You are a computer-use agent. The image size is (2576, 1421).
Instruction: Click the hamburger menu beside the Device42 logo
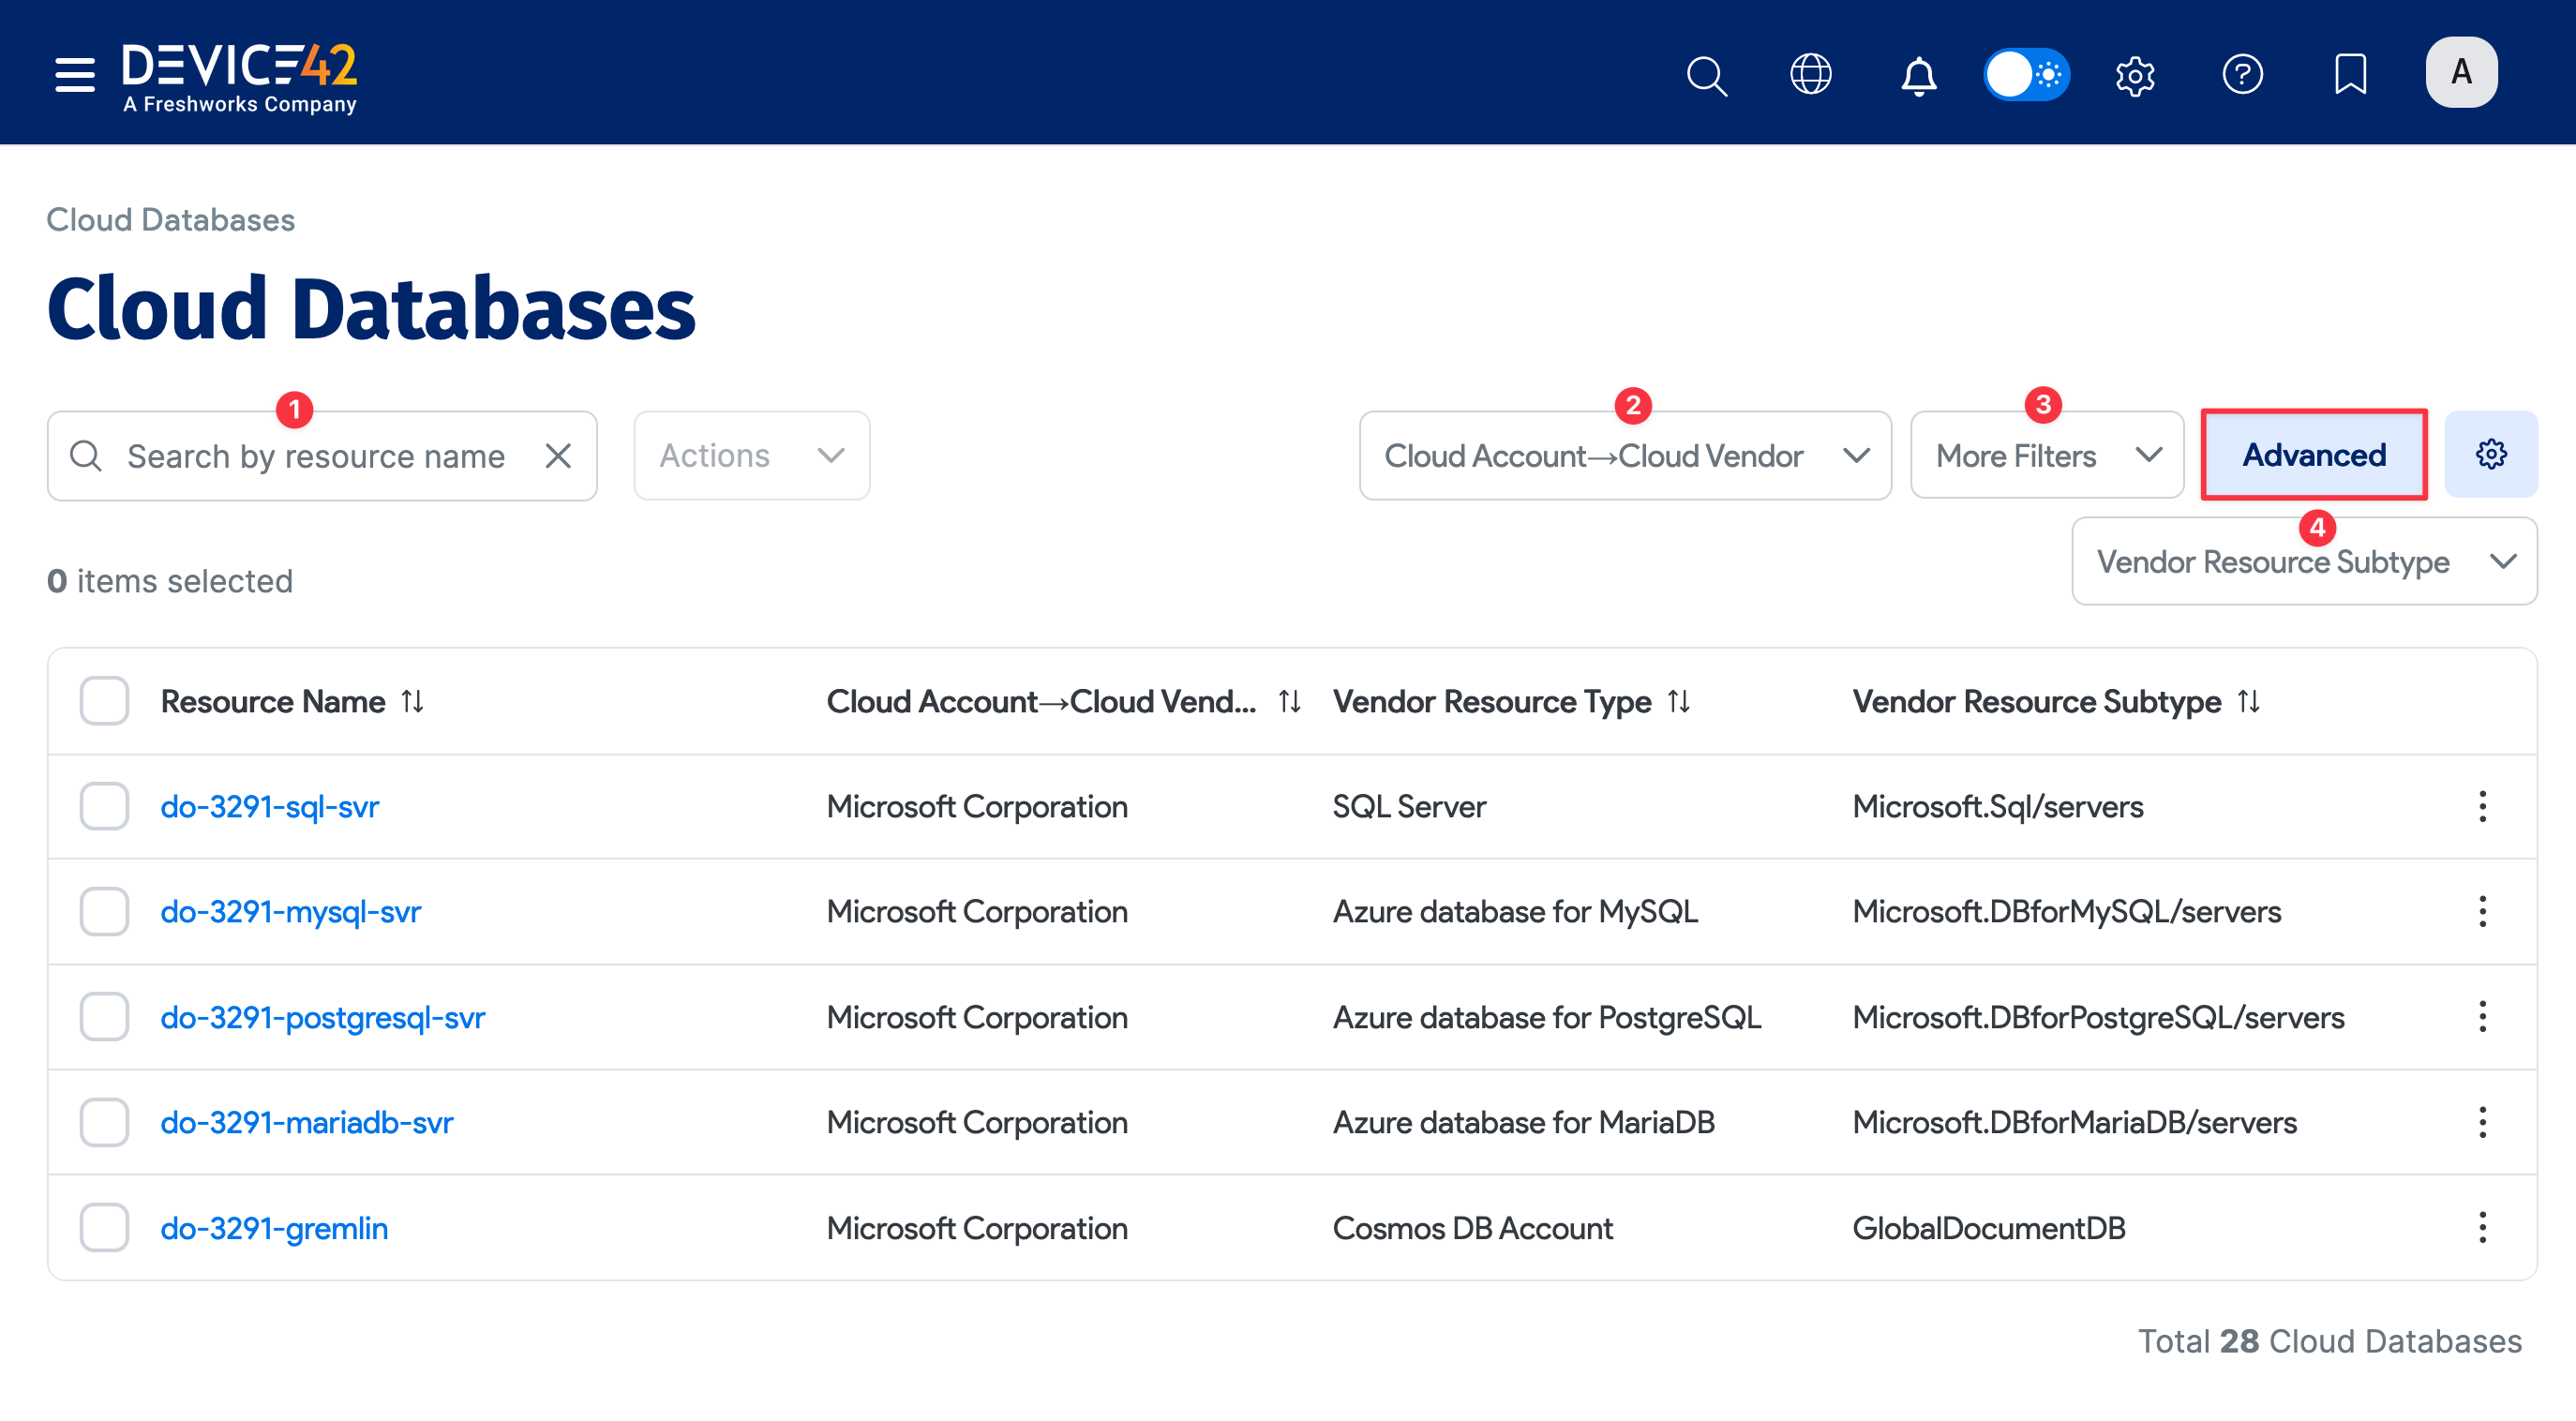[74, 74]
